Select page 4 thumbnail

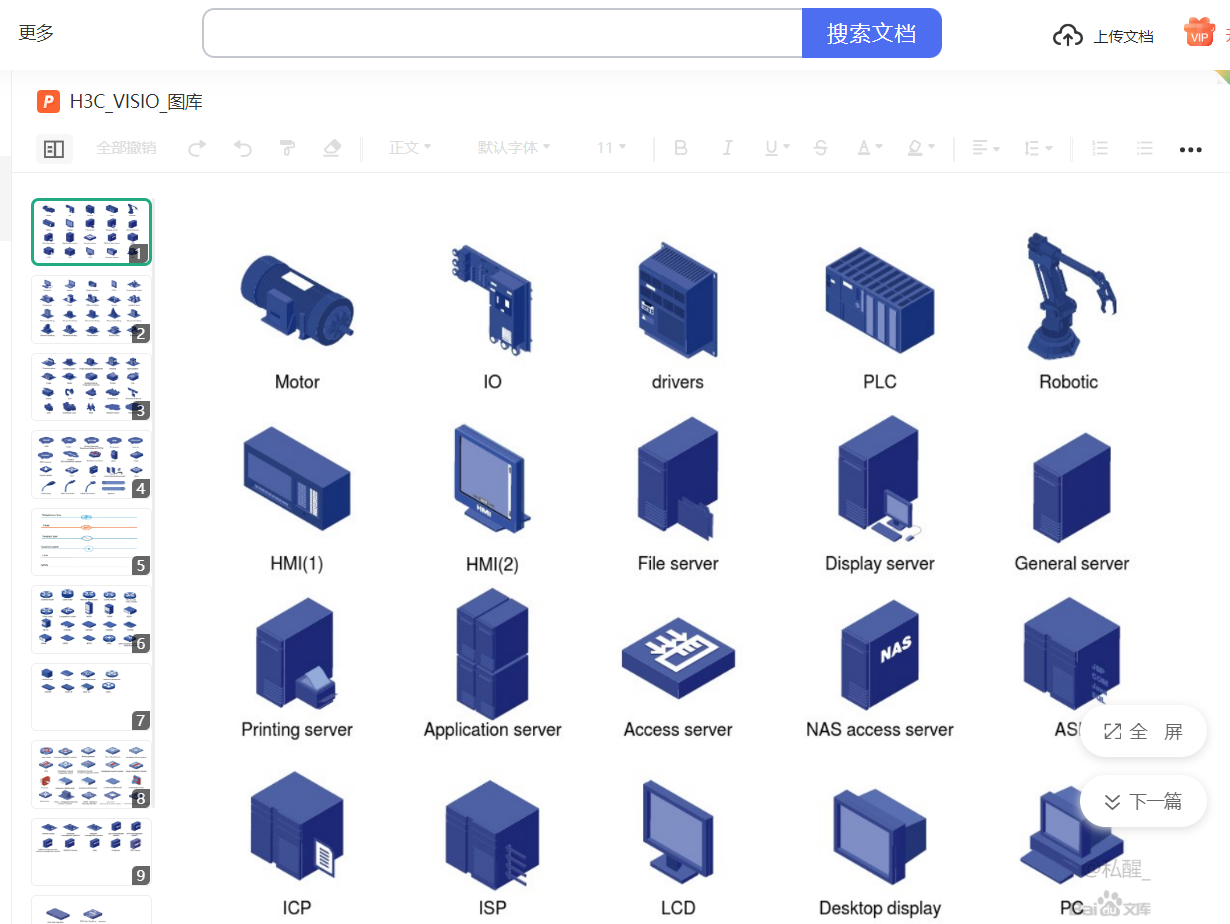click(91, 465)
